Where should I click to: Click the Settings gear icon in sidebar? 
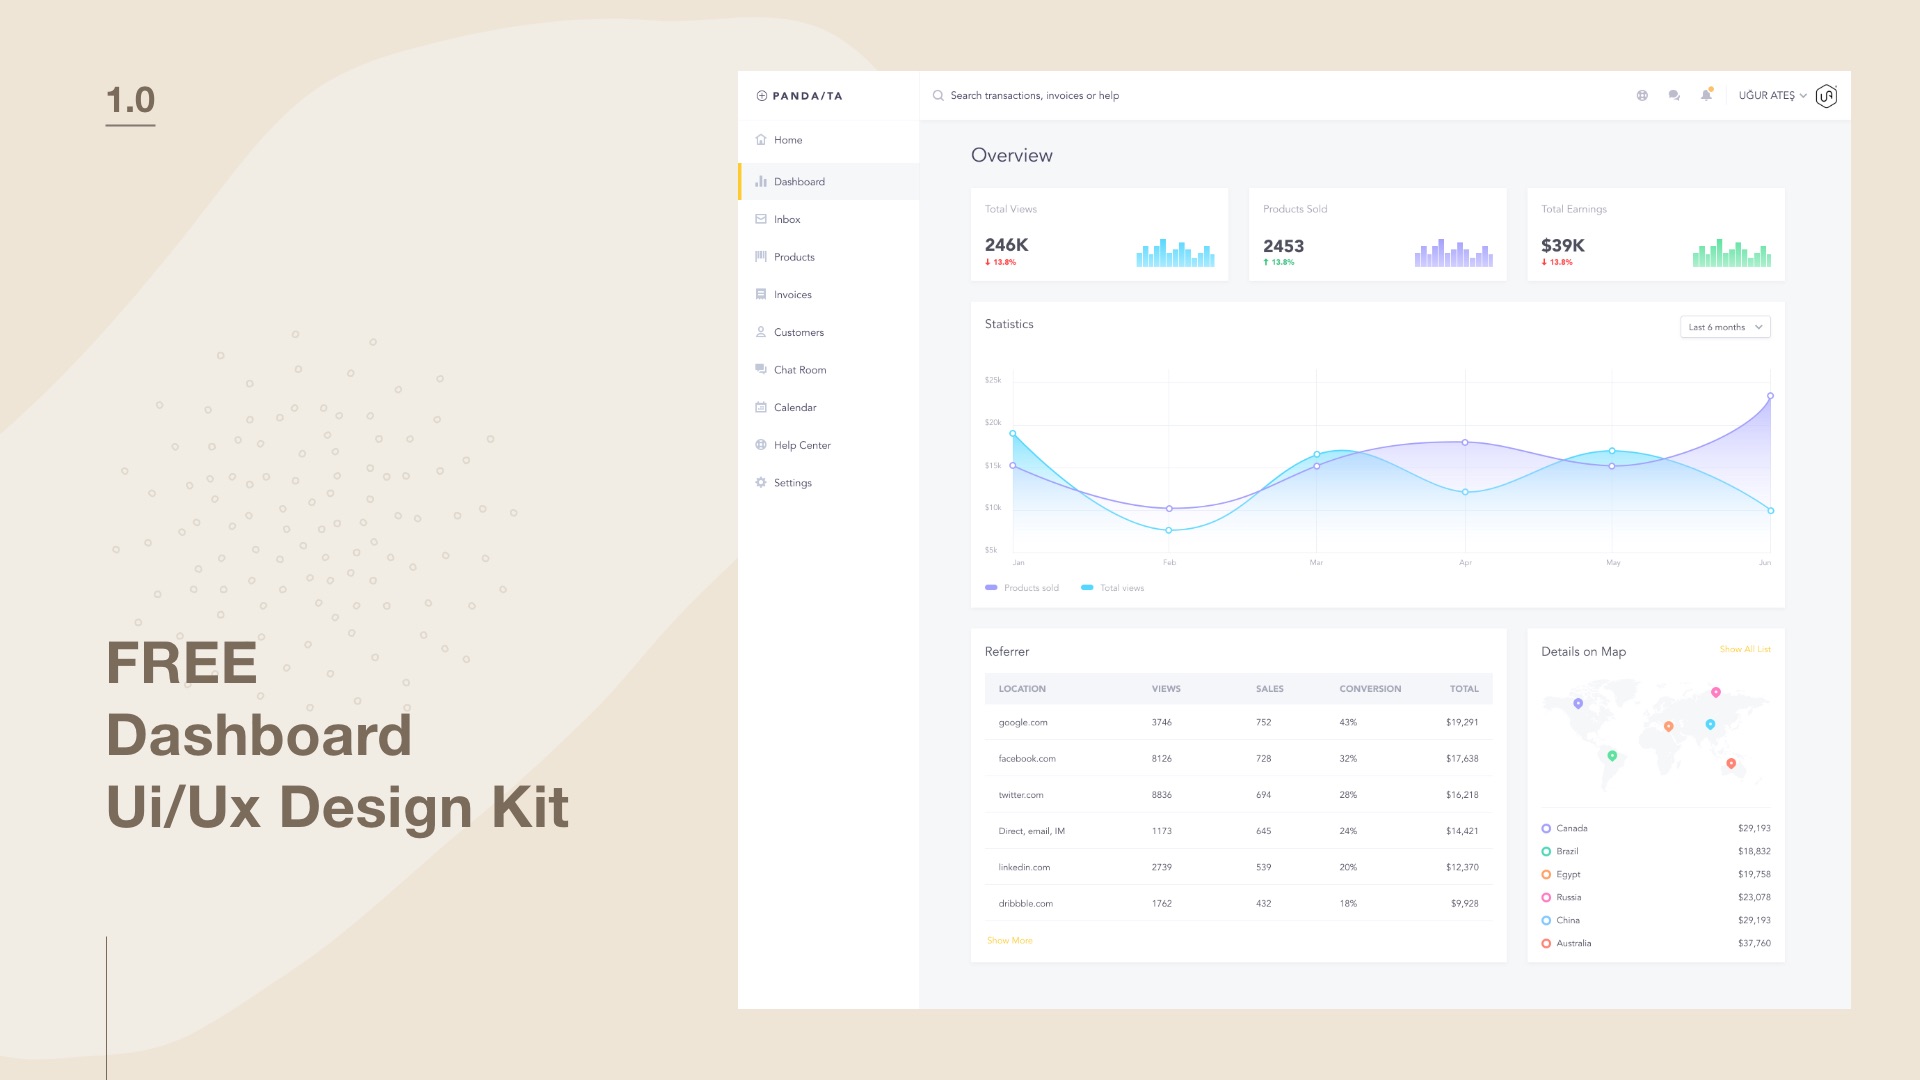761,483
